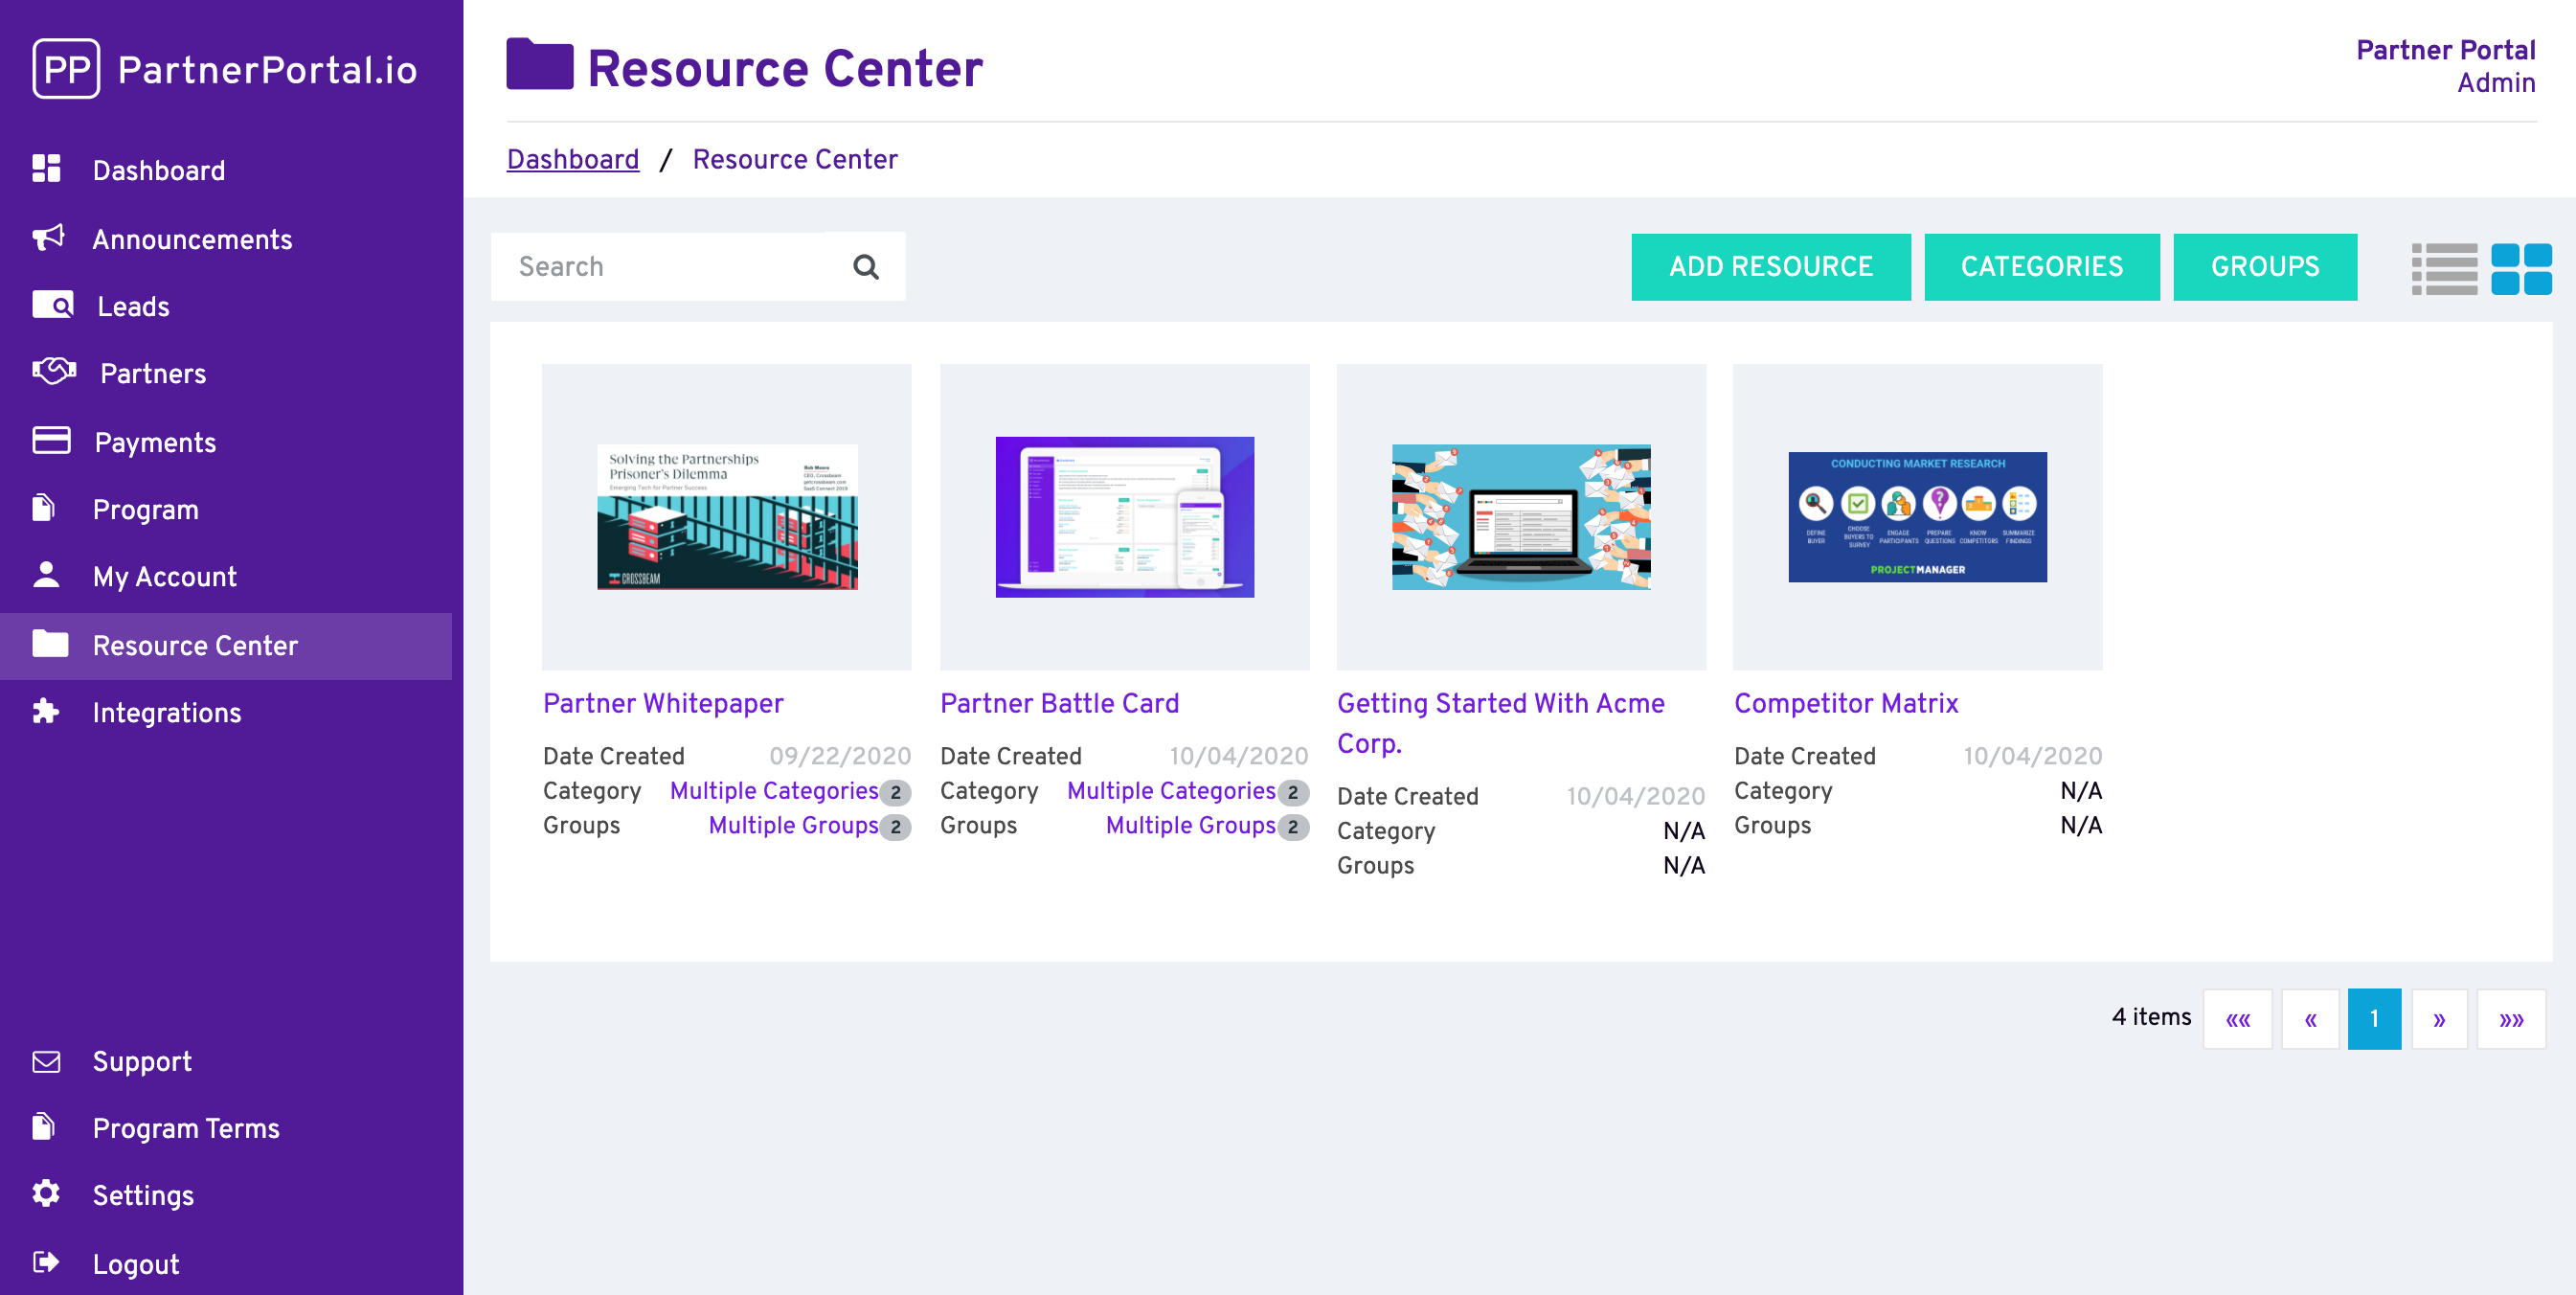Open the Dashboard grid icon in sidebar

click(47, 169)
